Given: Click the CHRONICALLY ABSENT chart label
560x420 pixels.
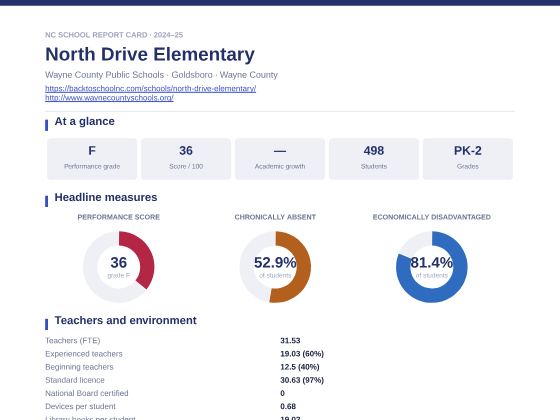Looking at the screenshot, I should tap(275, 217).
